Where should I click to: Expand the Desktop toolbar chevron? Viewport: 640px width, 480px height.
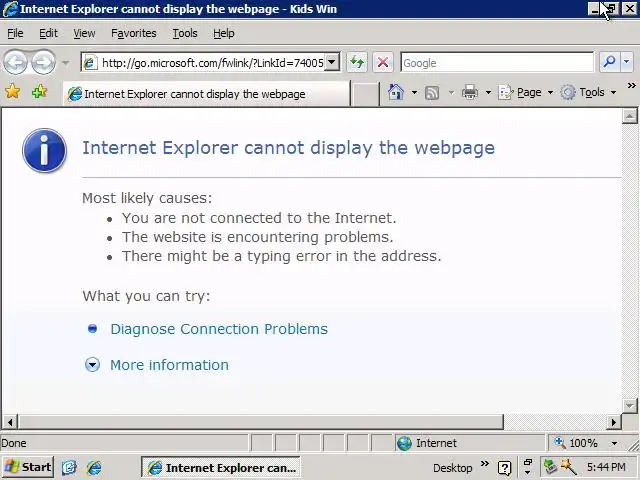coord(484,463)
